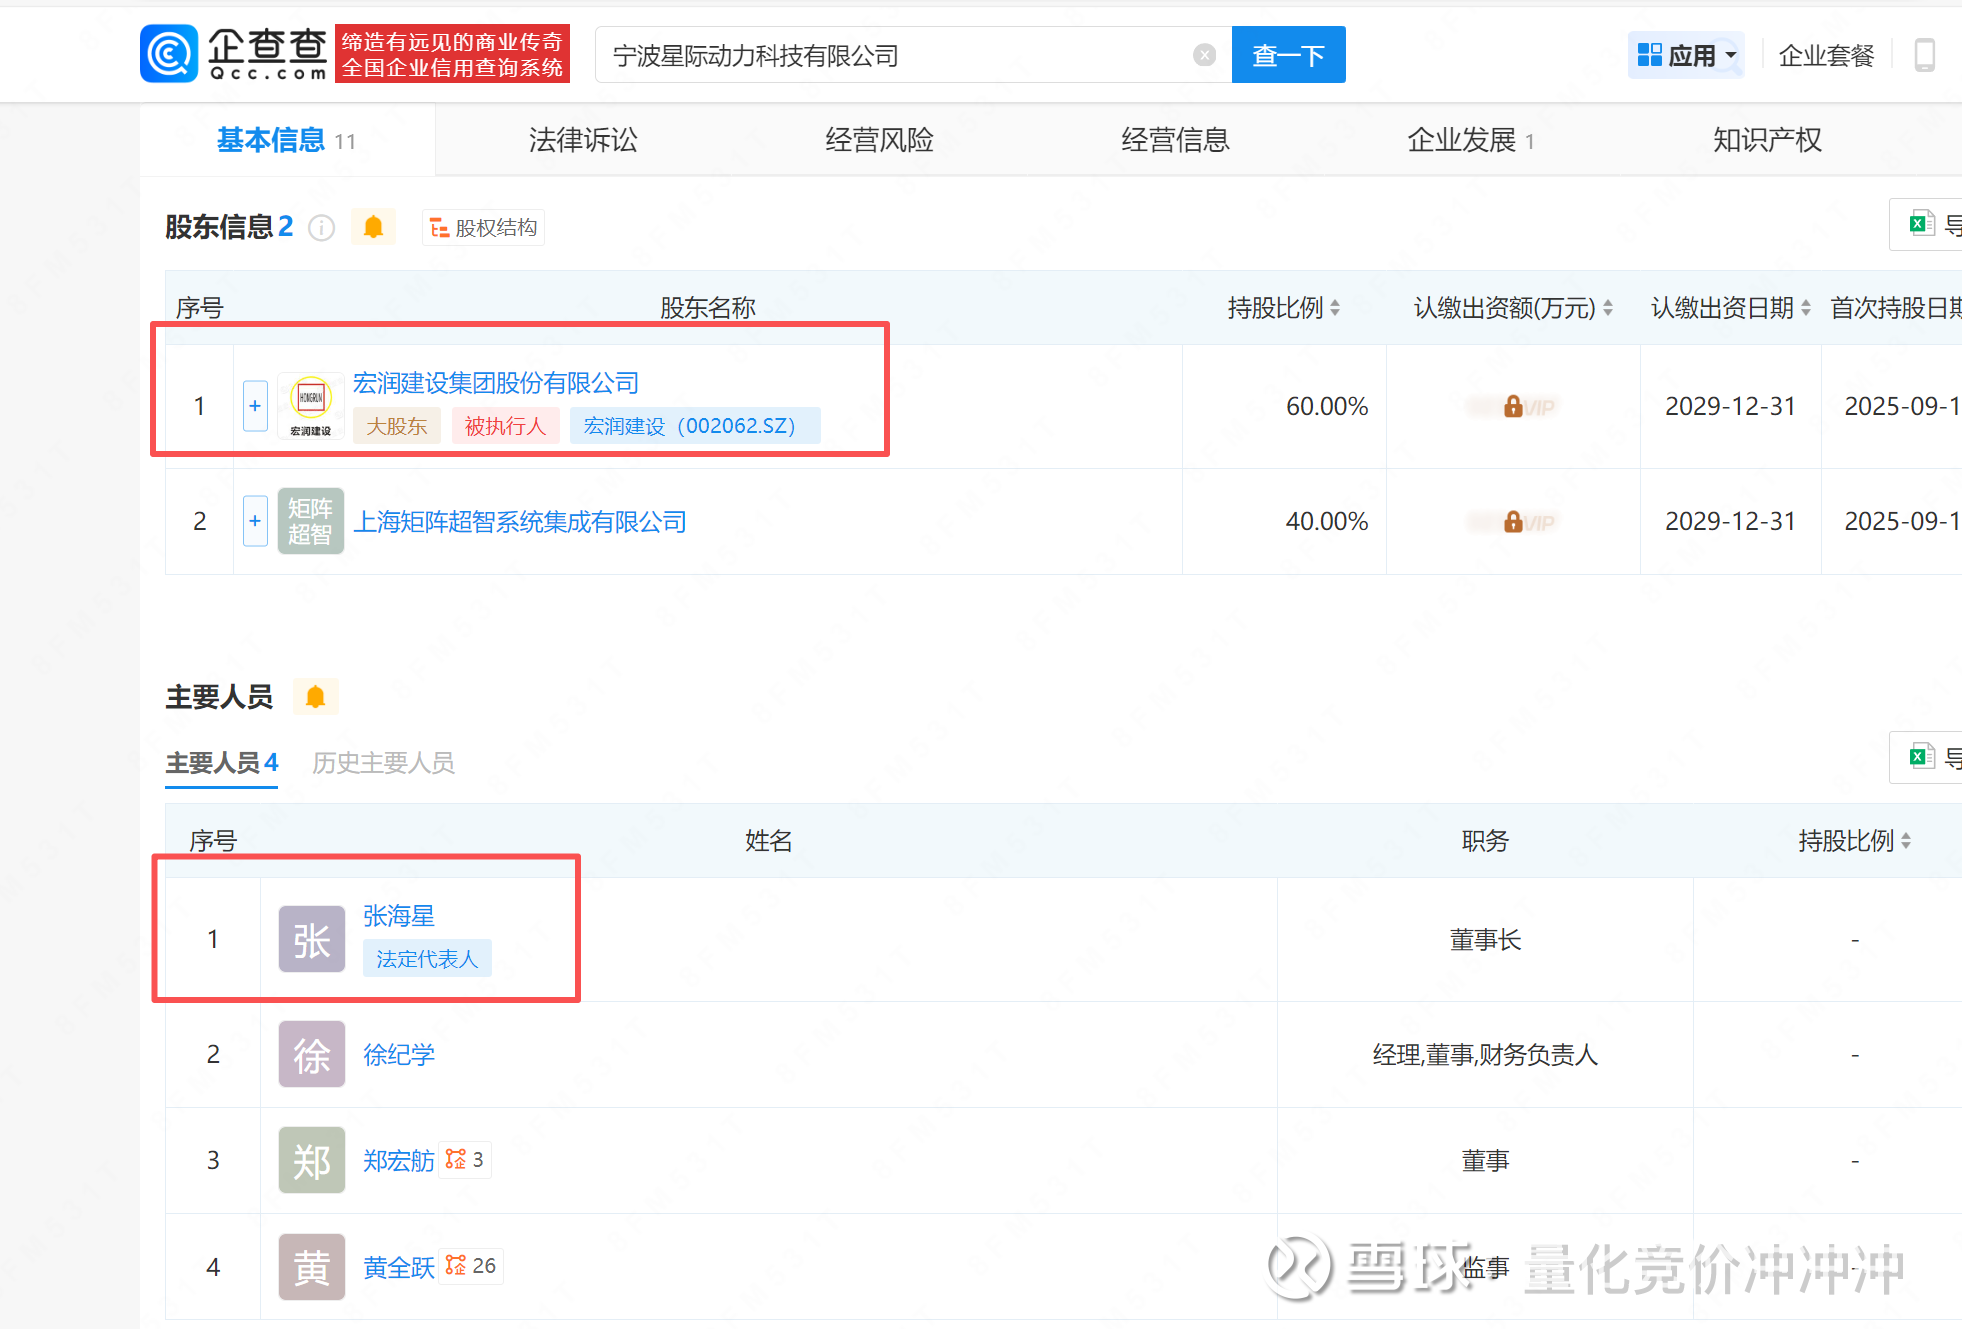Toggle the bell alert beside 股东信息
Screen dimensions: 1962x1329
[x=373, y=227]
